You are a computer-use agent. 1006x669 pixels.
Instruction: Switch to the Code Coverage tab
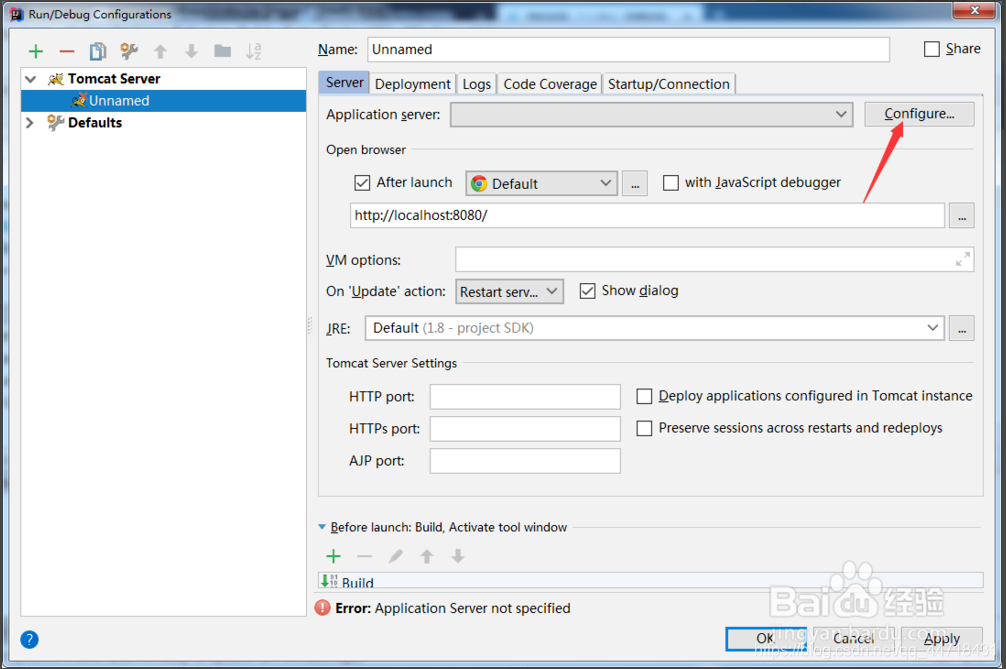[x=550, y=84]
